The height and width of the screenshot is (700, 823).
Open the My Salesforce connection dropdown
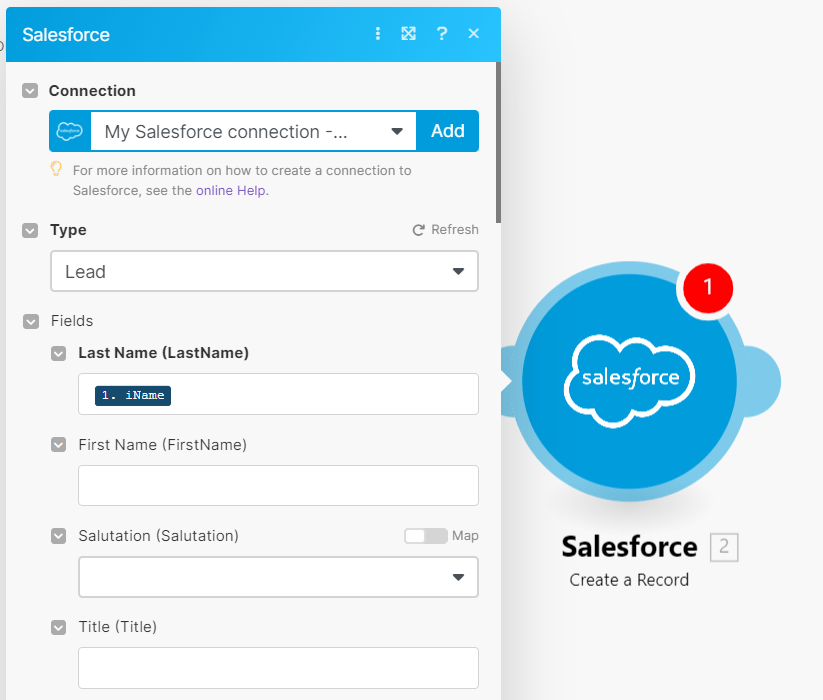[254, 131]
